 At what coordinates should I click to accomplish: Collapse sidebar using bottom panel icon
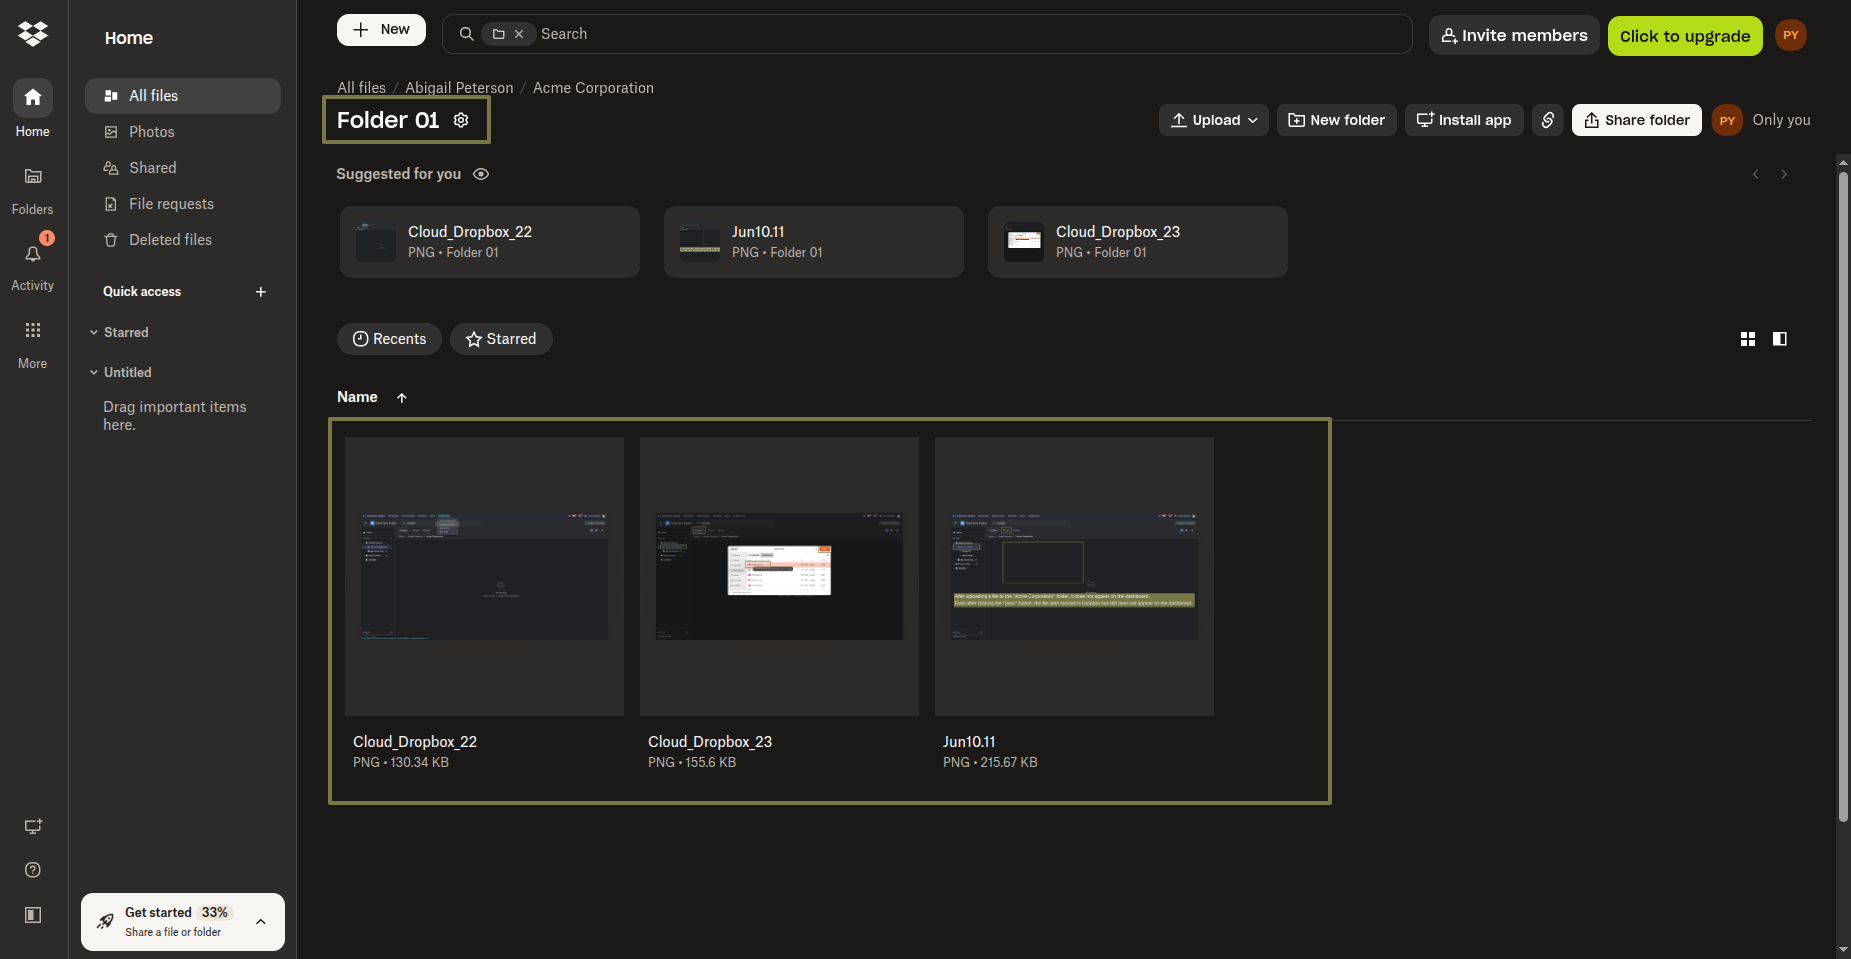pos(33,915)
